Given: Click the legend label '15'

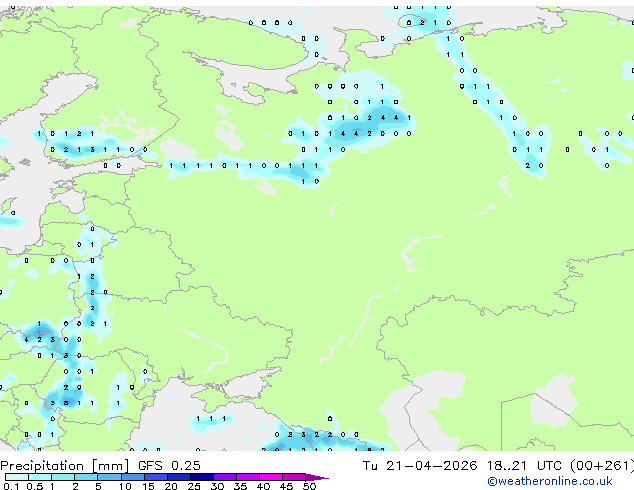Looking at the screenshot, I should (148, 486).
